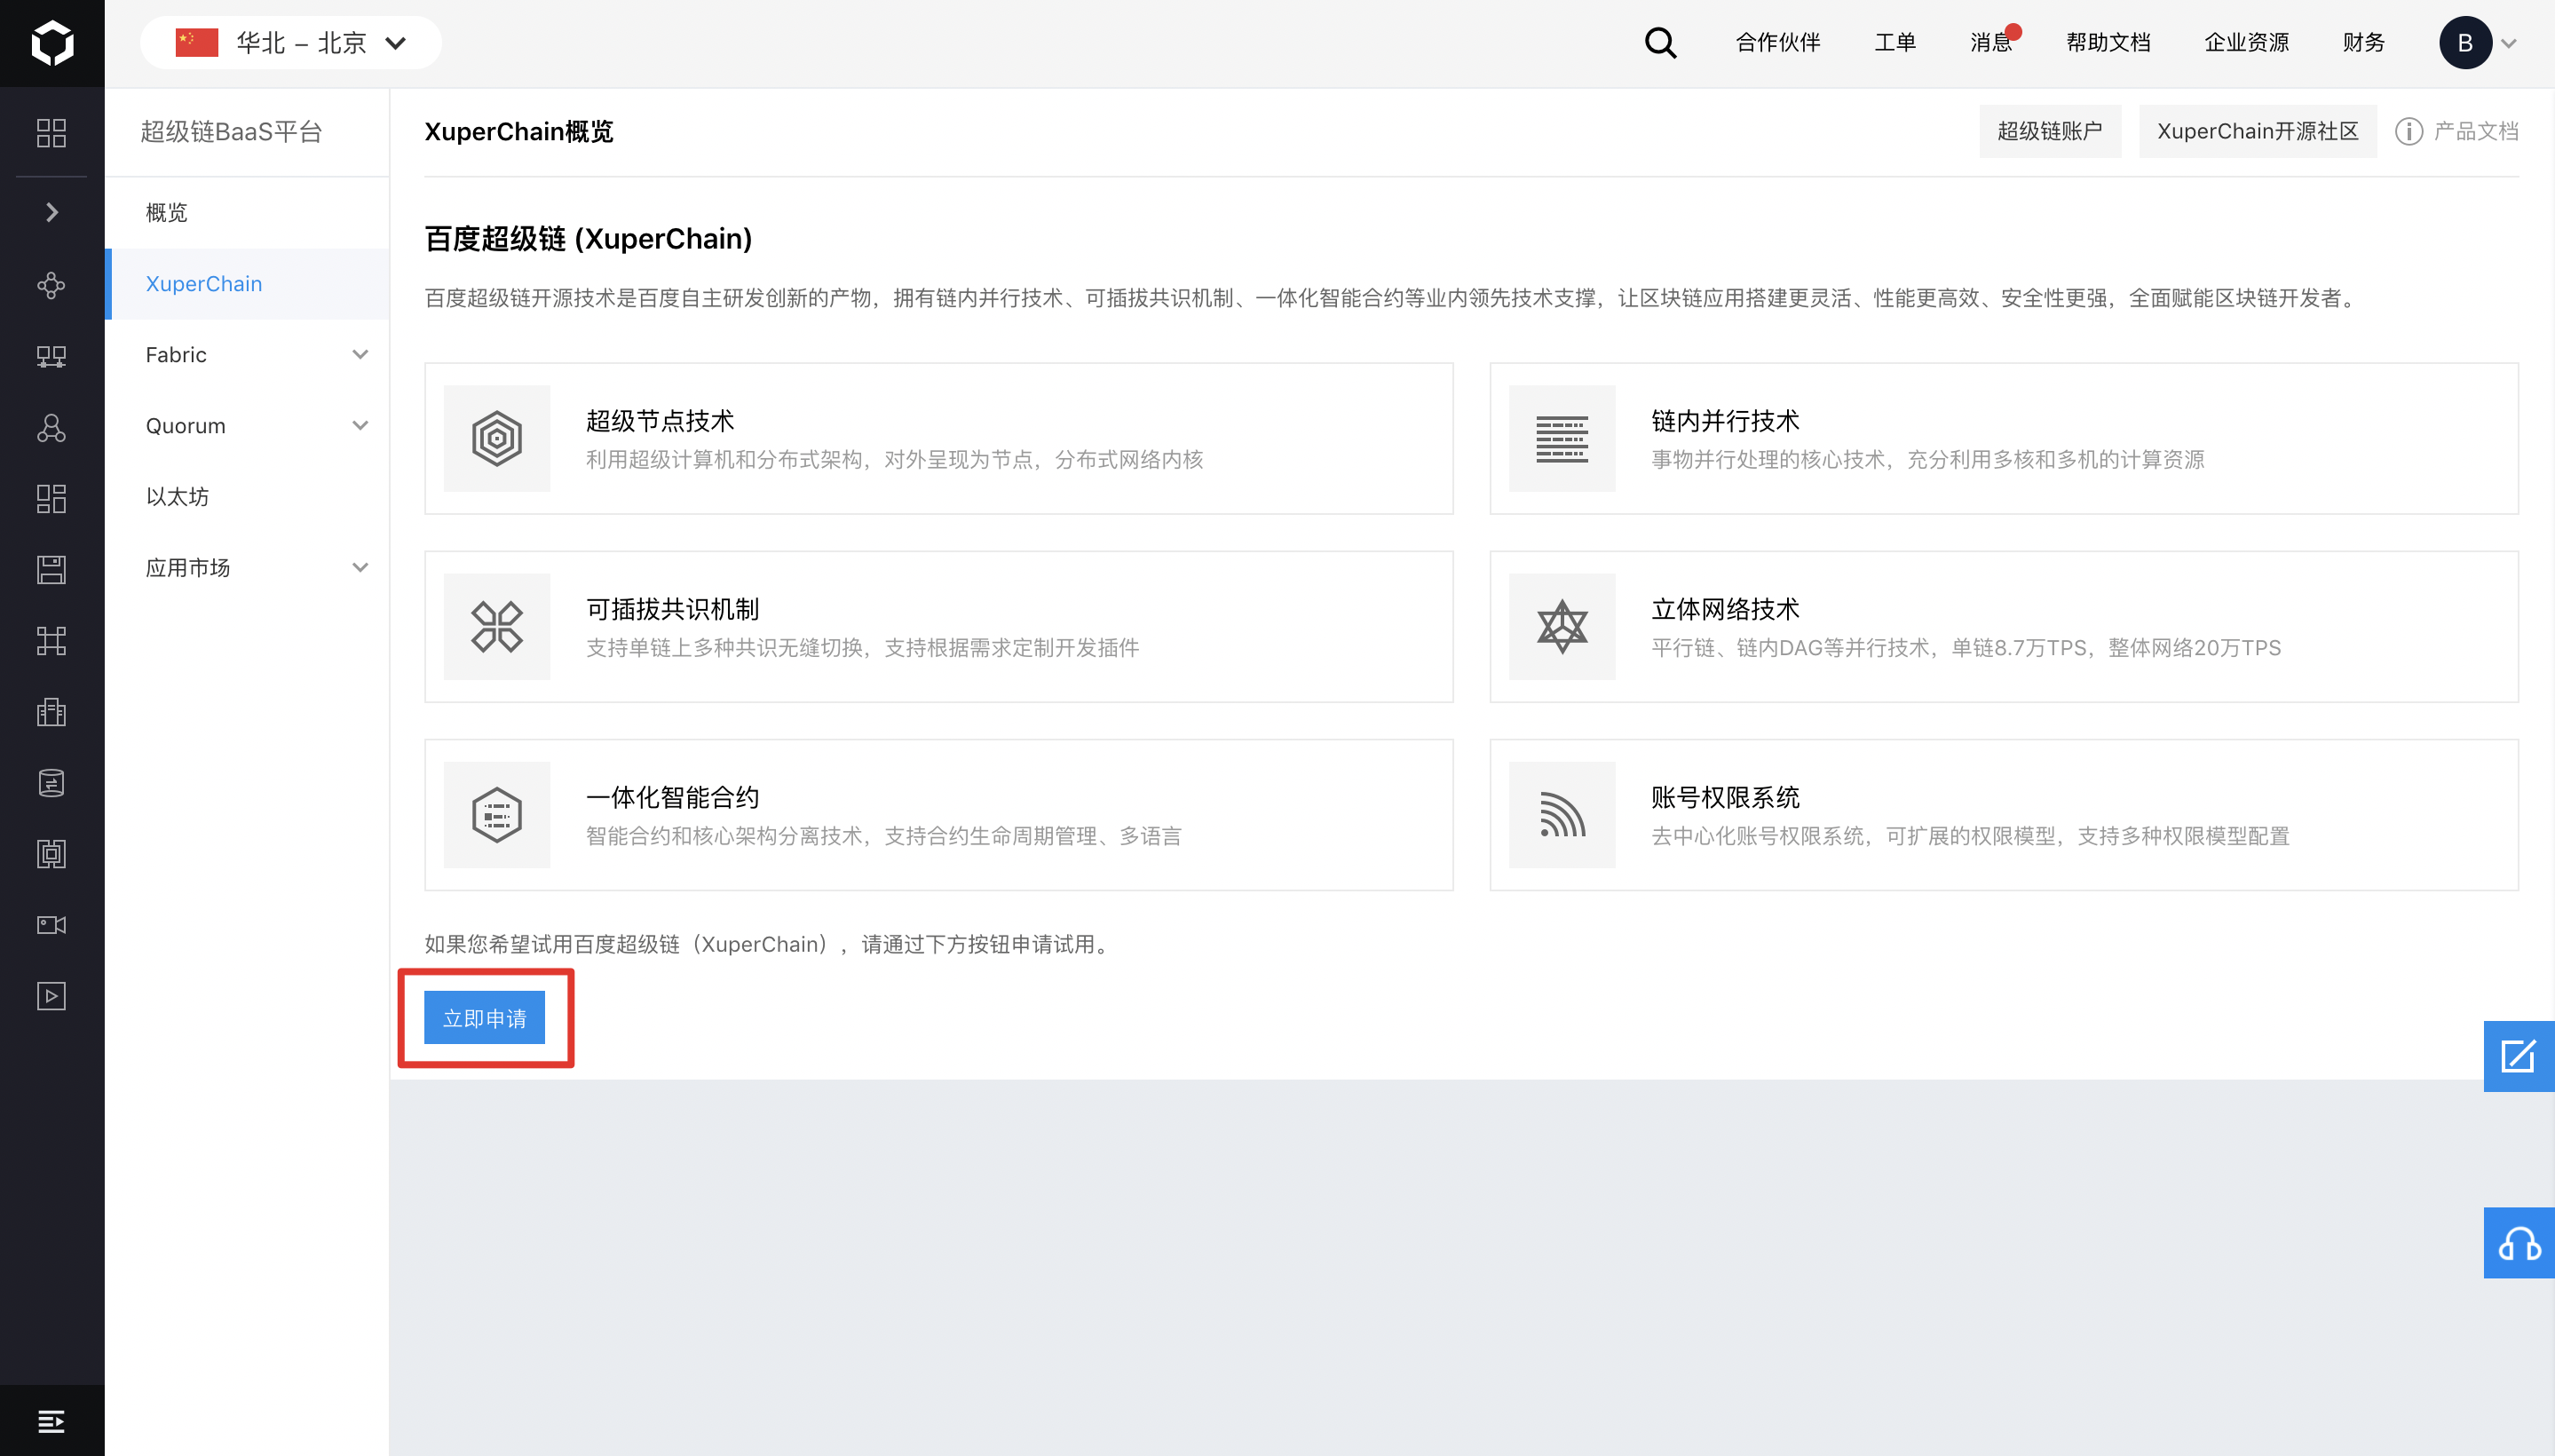Click the 超级链BaaS平台 sidebar title
This screenshot has width=2555, height=1456.
pos(231,132)
